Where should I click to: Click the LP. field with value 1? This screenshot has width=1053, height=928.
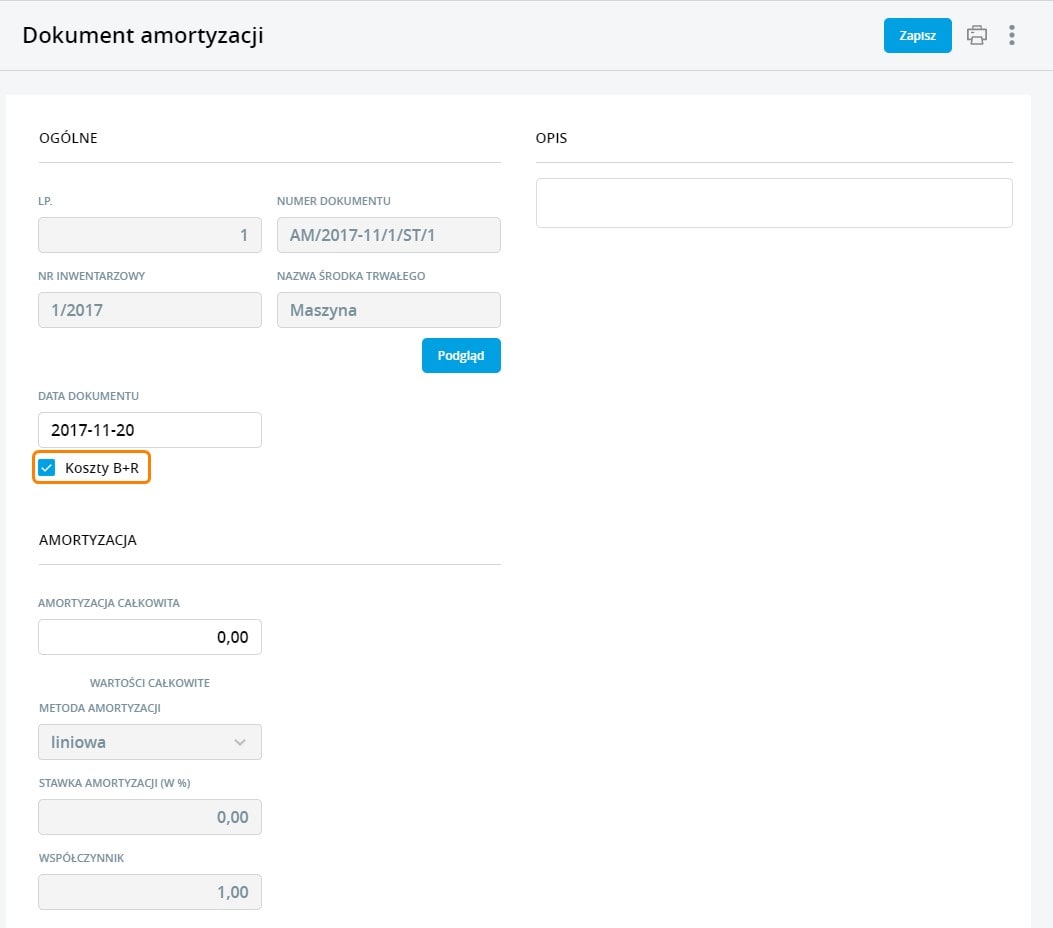(150, 235)
